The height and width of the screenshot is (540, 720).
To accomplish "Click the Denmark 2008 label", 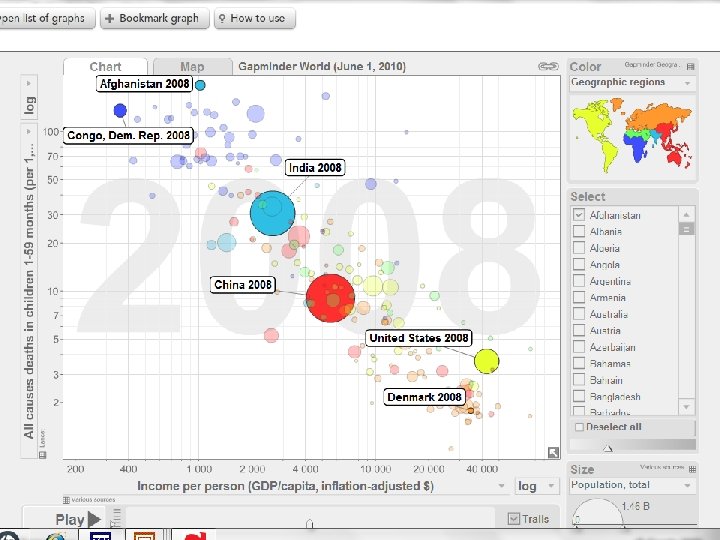I will click(x=424, y=397).
